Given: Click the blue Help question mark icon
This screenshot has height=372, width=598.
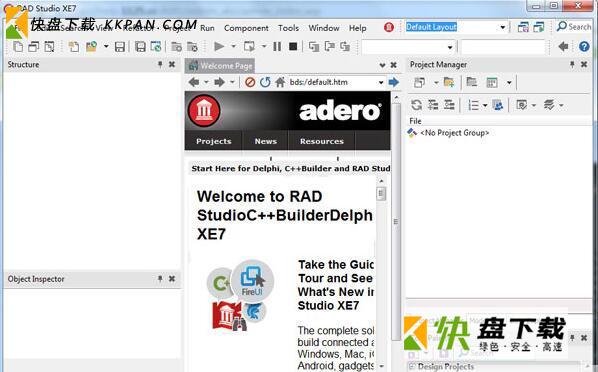Looking at the screenshot, I should point(584,47).
